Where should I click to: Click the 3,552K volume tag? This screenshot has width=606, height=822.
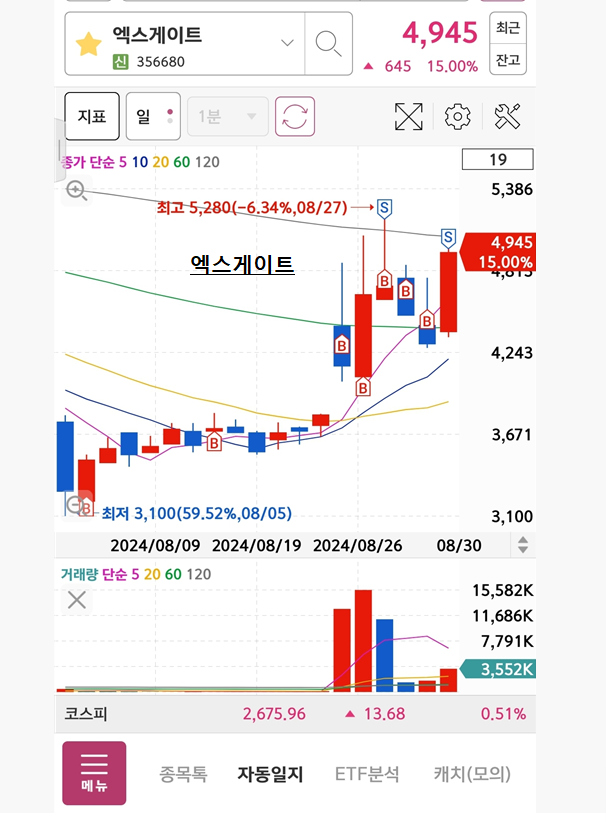(499, 669)
